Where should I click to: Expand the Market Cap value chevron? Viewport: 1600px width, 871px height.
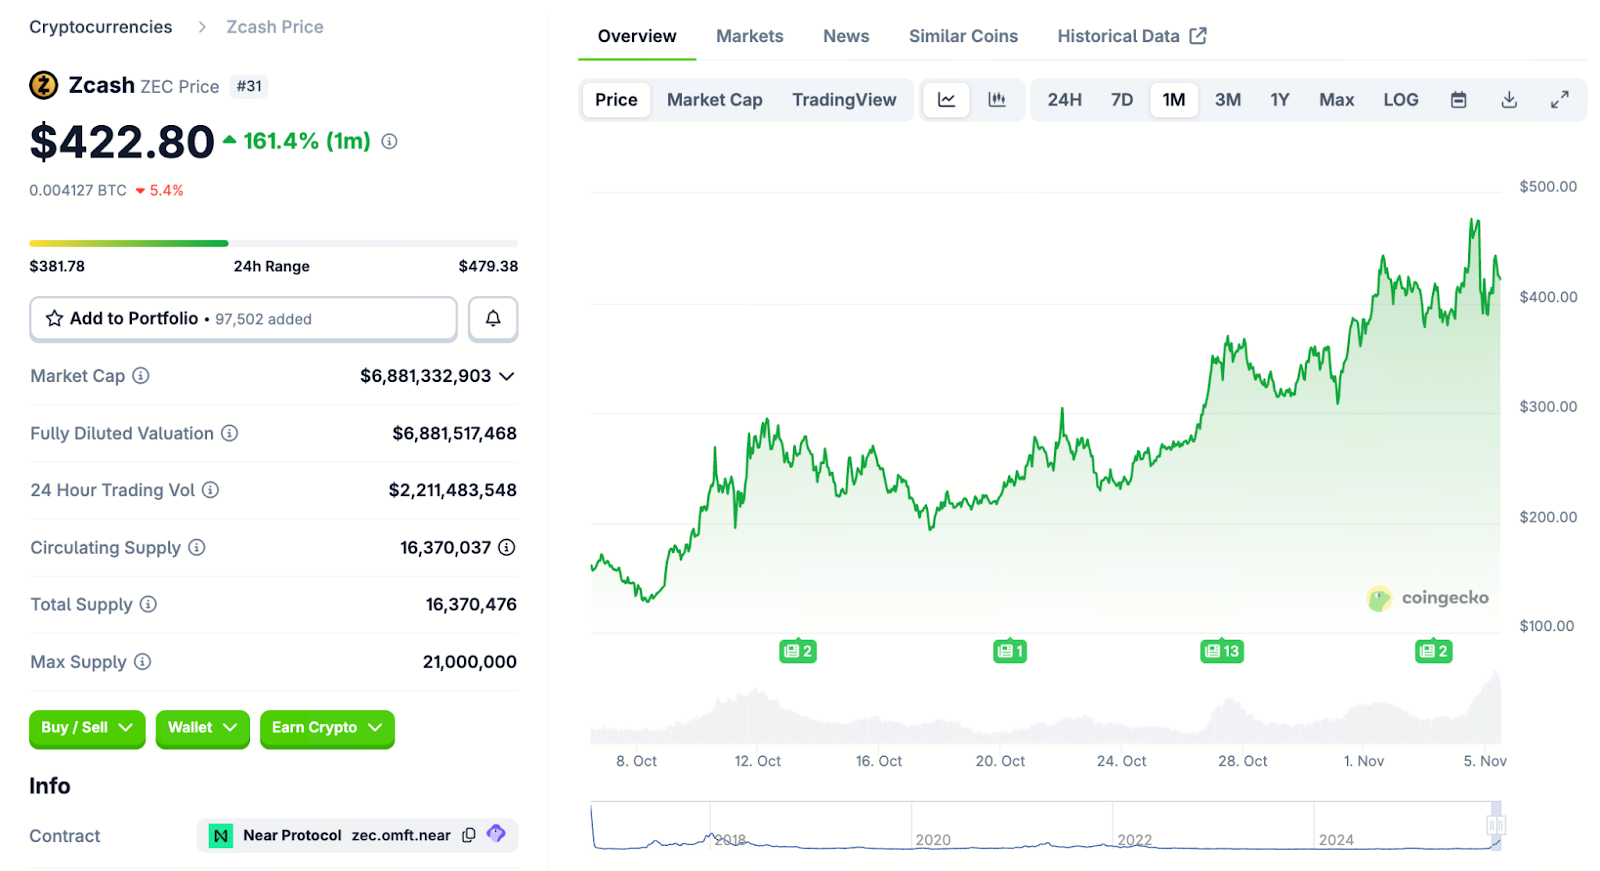(x=507, y=376)
